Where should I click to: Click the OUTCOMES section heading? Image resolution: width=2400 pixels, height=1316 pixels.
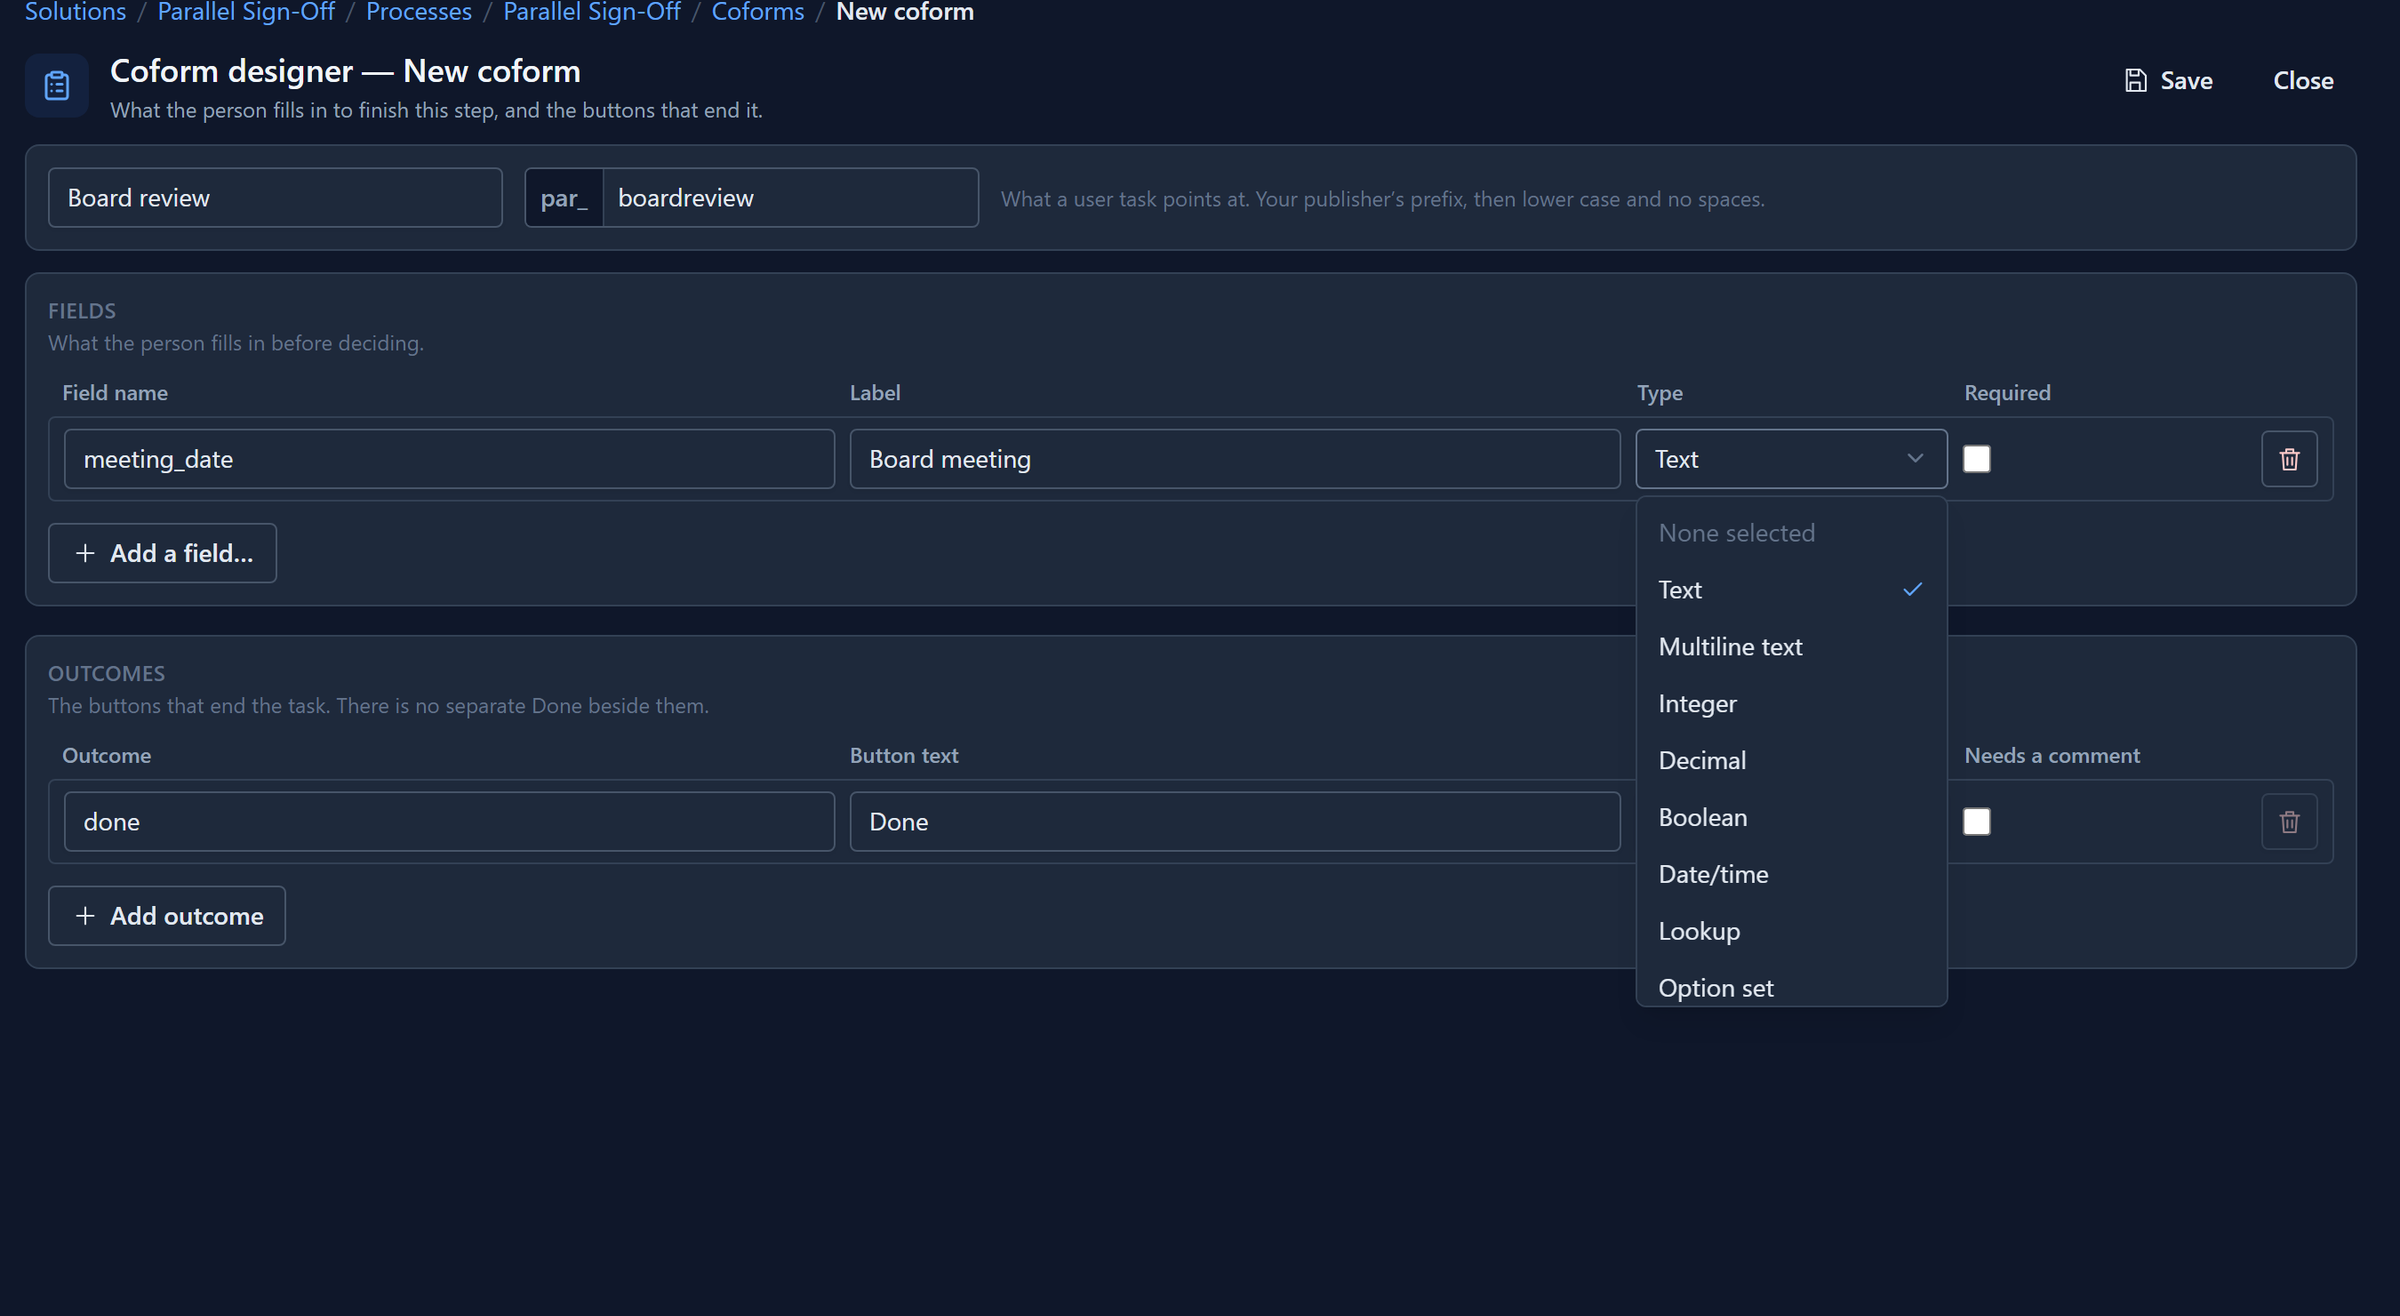(x=107, y=674)
